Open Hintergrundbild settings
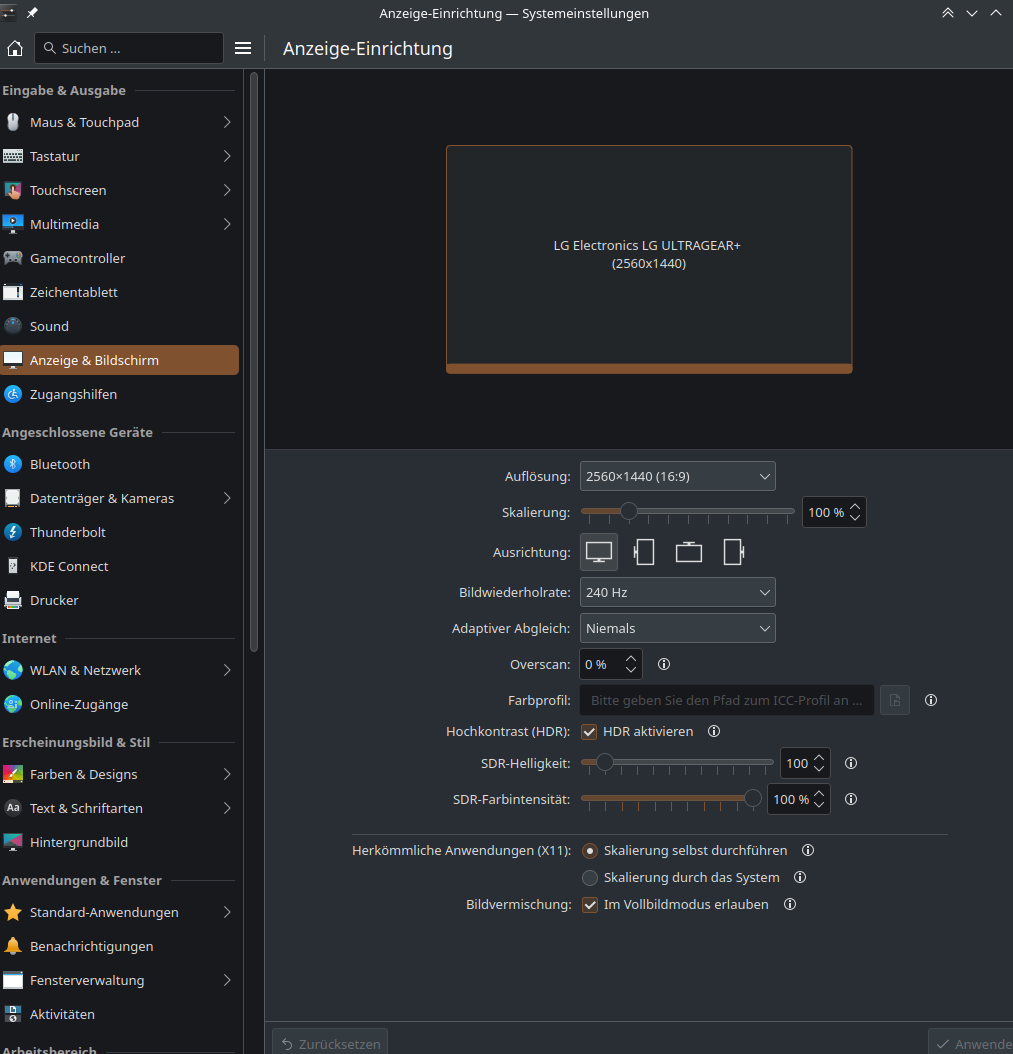Image resolution: width=1013 pixels, height=1054 pixels. [x=120, y=842]
